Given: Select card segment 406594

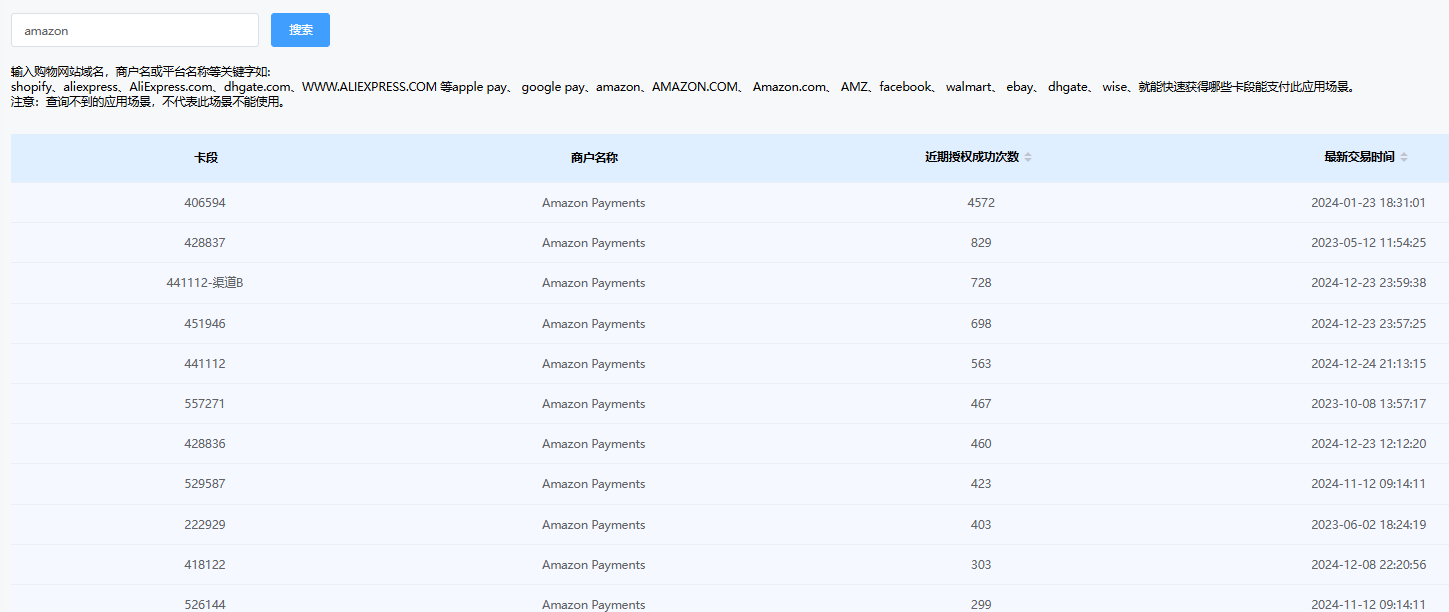Looking at the screenshot, I should [205, 203].
